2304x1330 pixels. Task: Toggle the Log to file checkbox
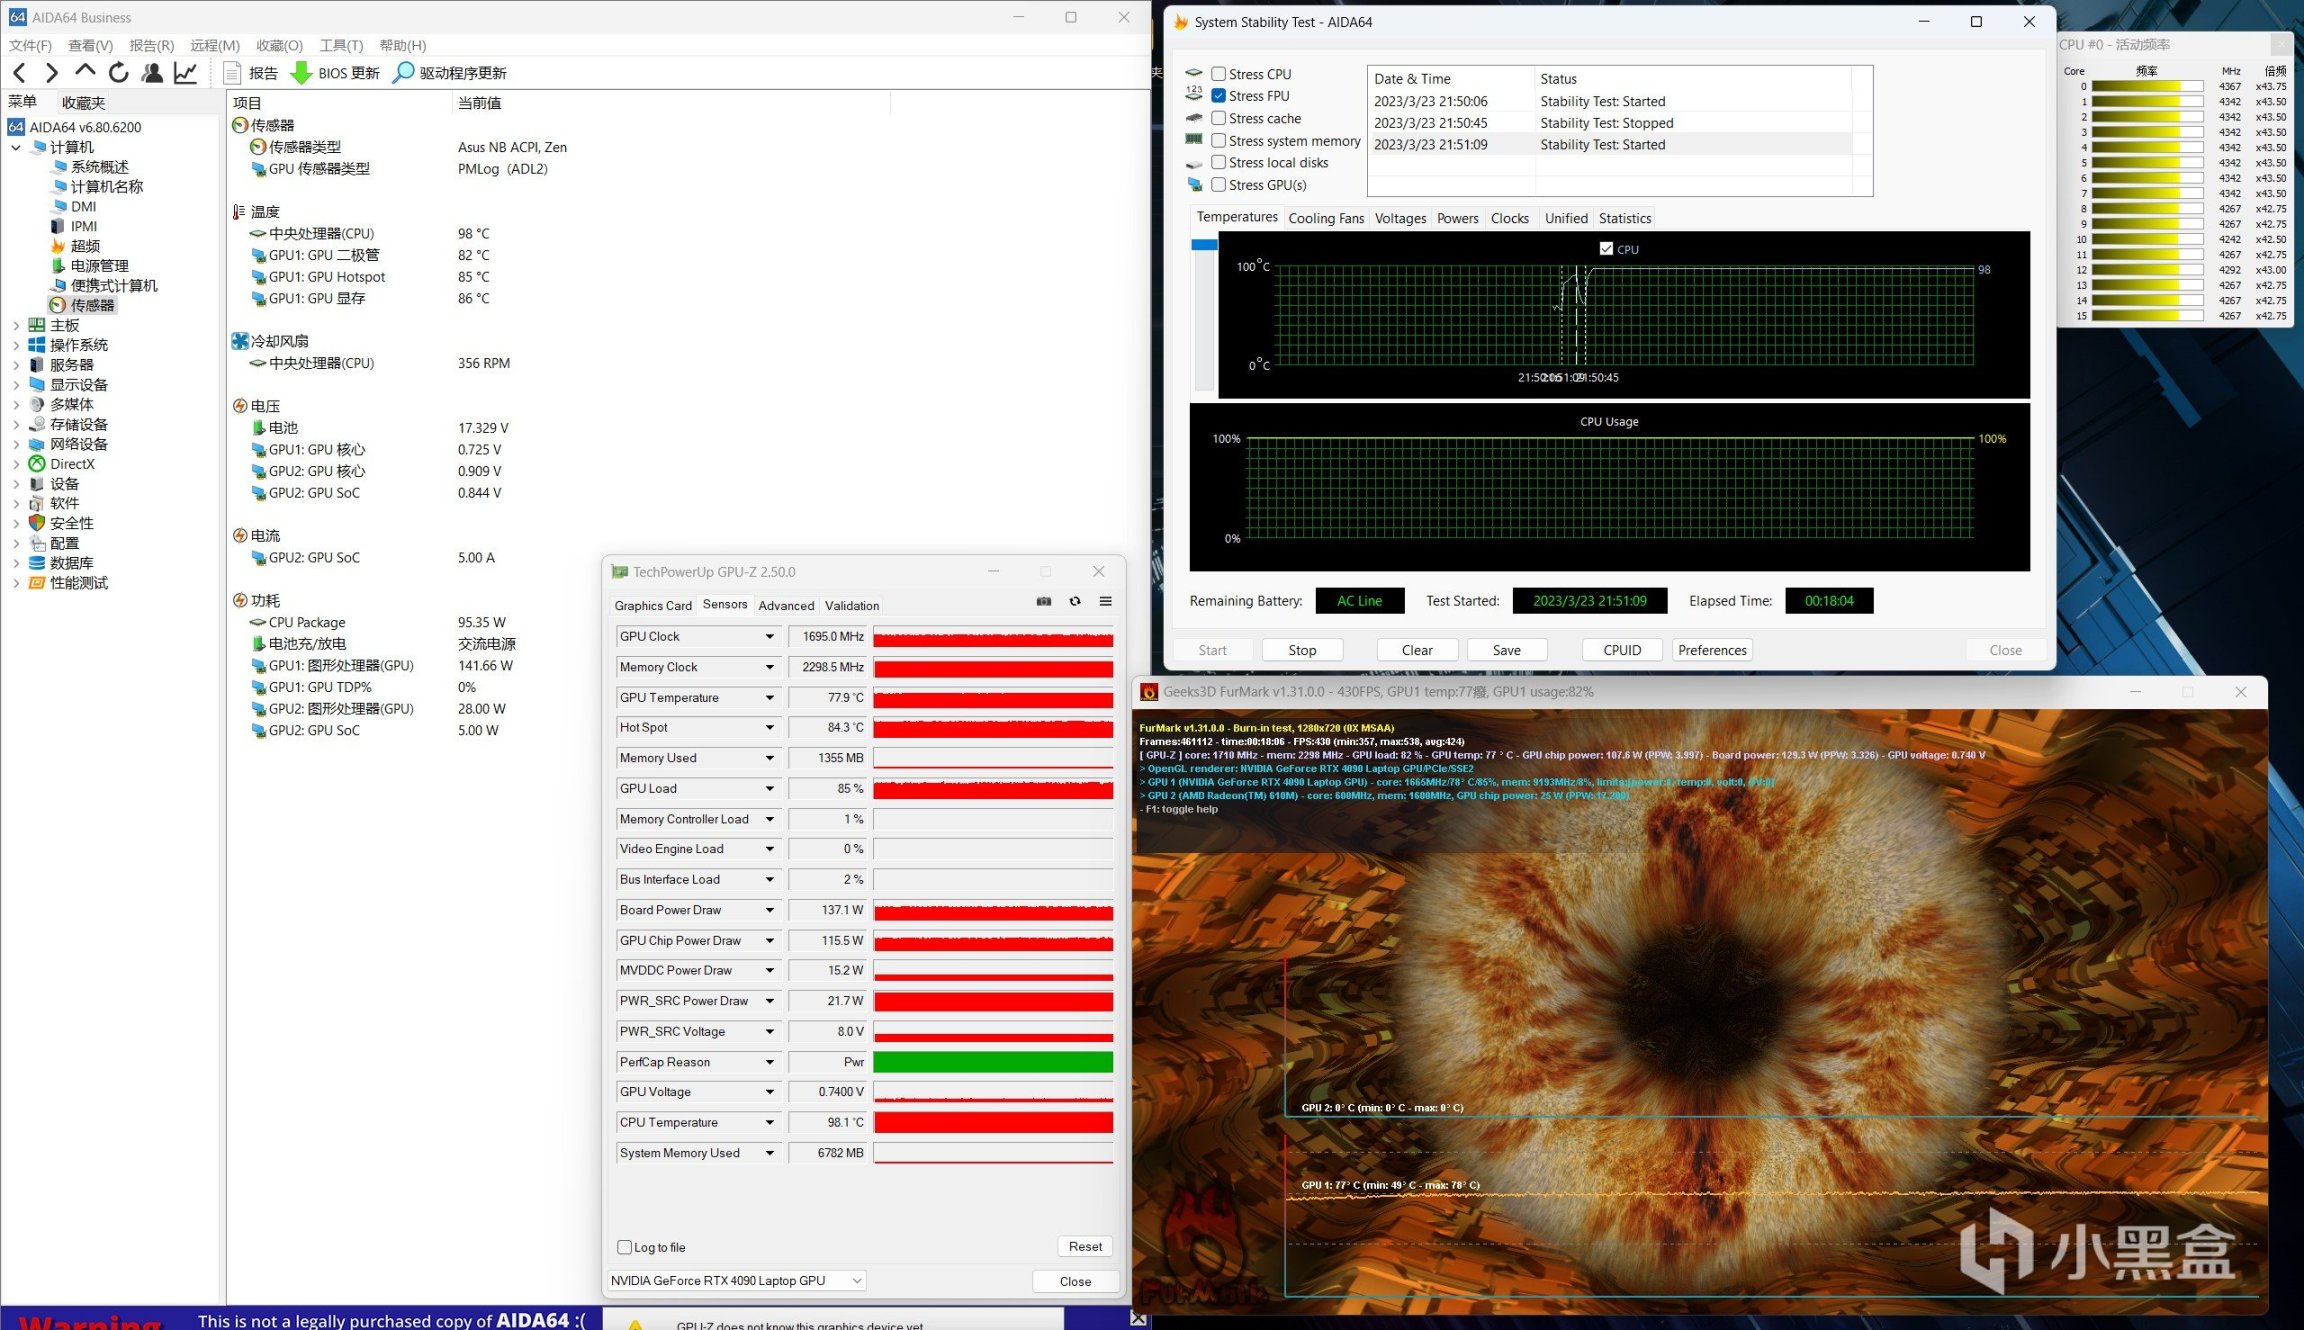(x=625, y=1247)
